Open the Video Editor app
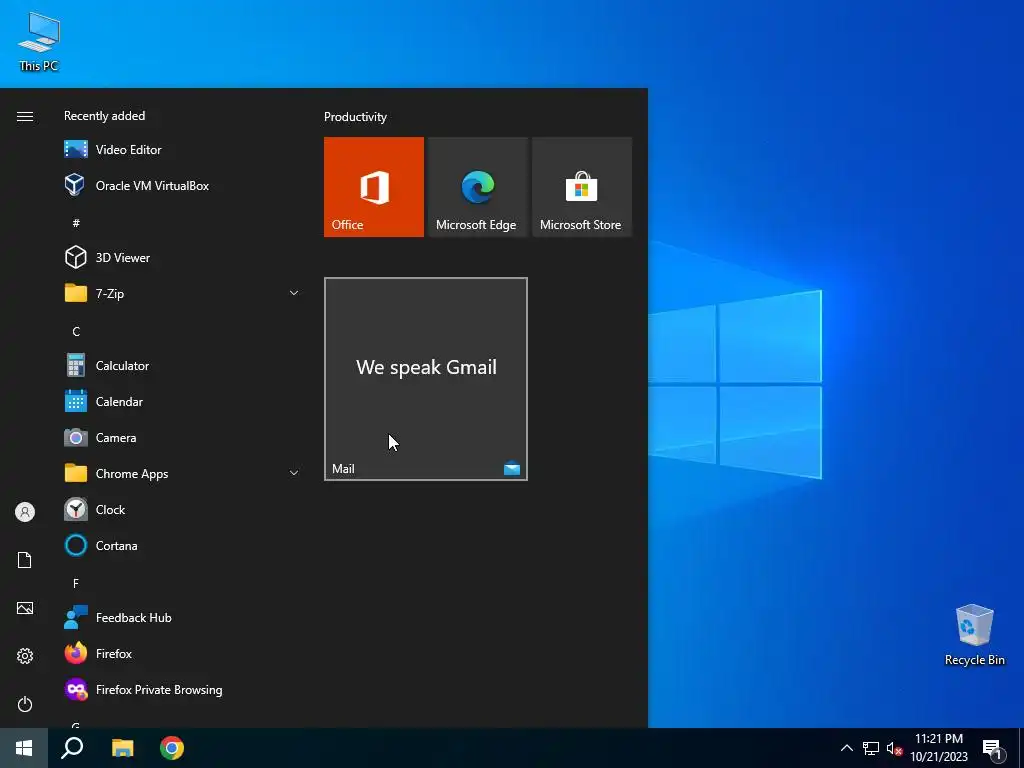This screenshot has height=768, width=1024. (x=182, y=150)
